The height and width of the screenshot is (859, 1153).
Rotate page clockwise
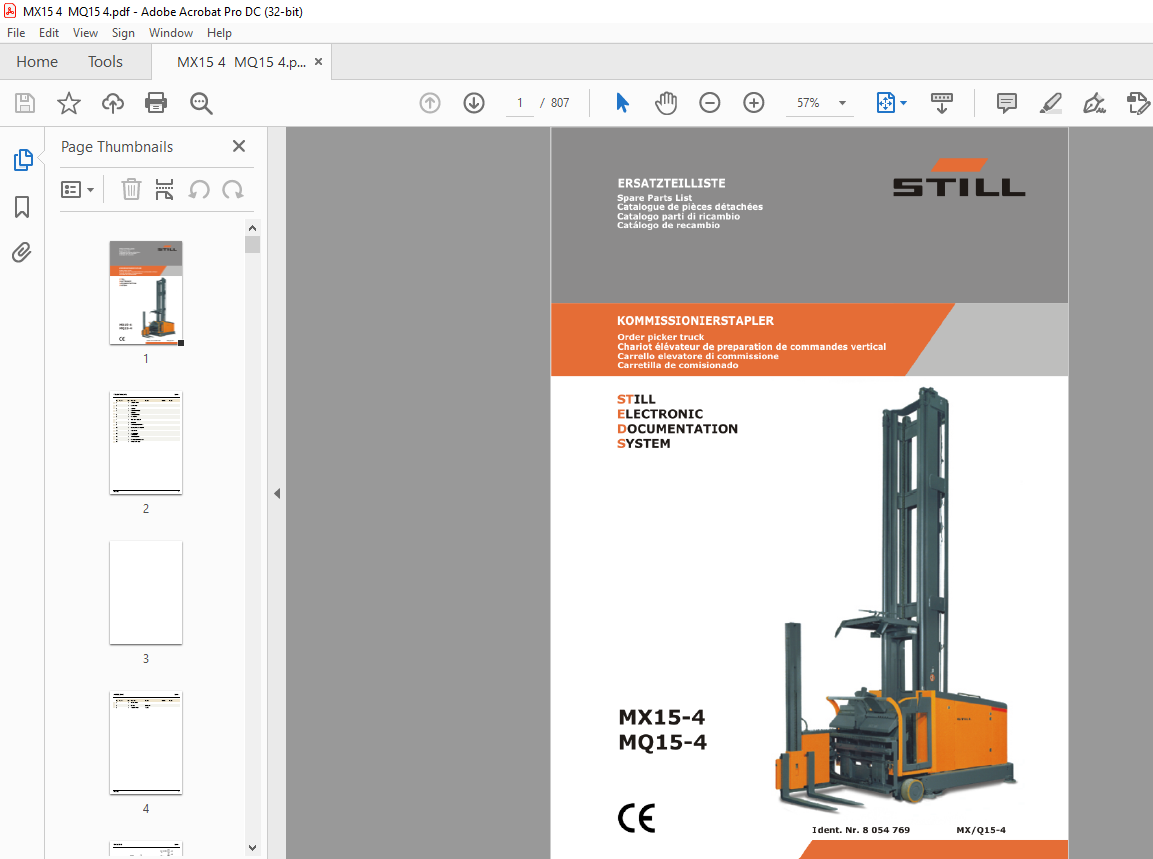click(x=233, y=190)
